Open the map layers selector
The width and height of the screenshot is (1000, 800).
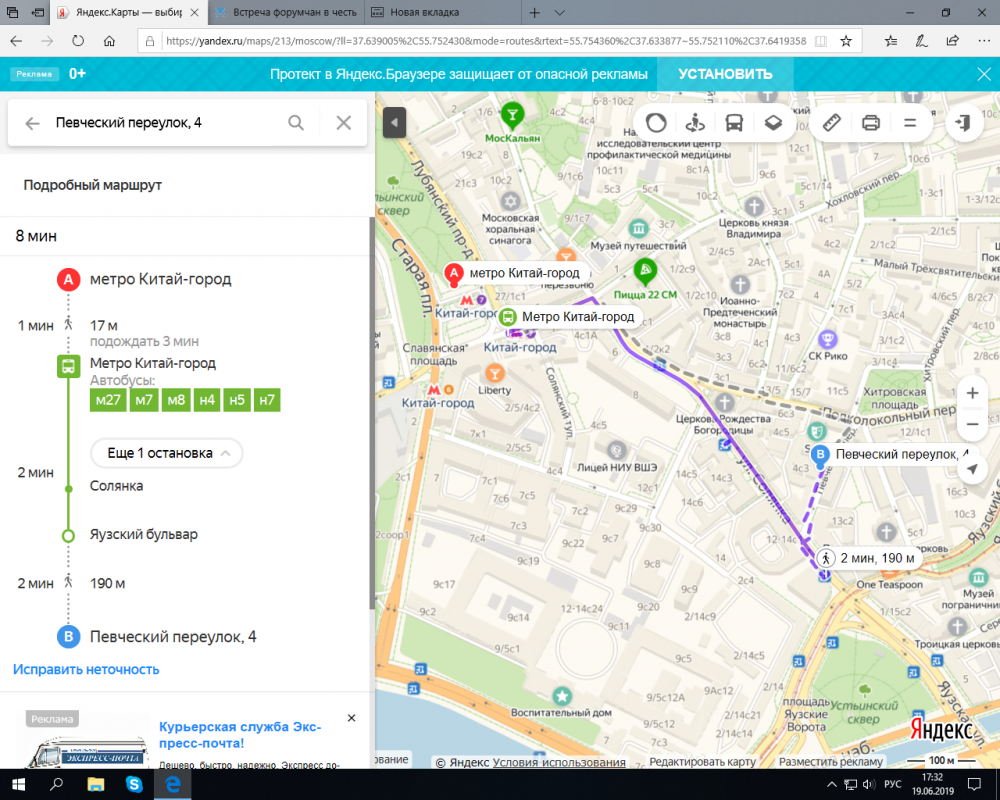773,123
